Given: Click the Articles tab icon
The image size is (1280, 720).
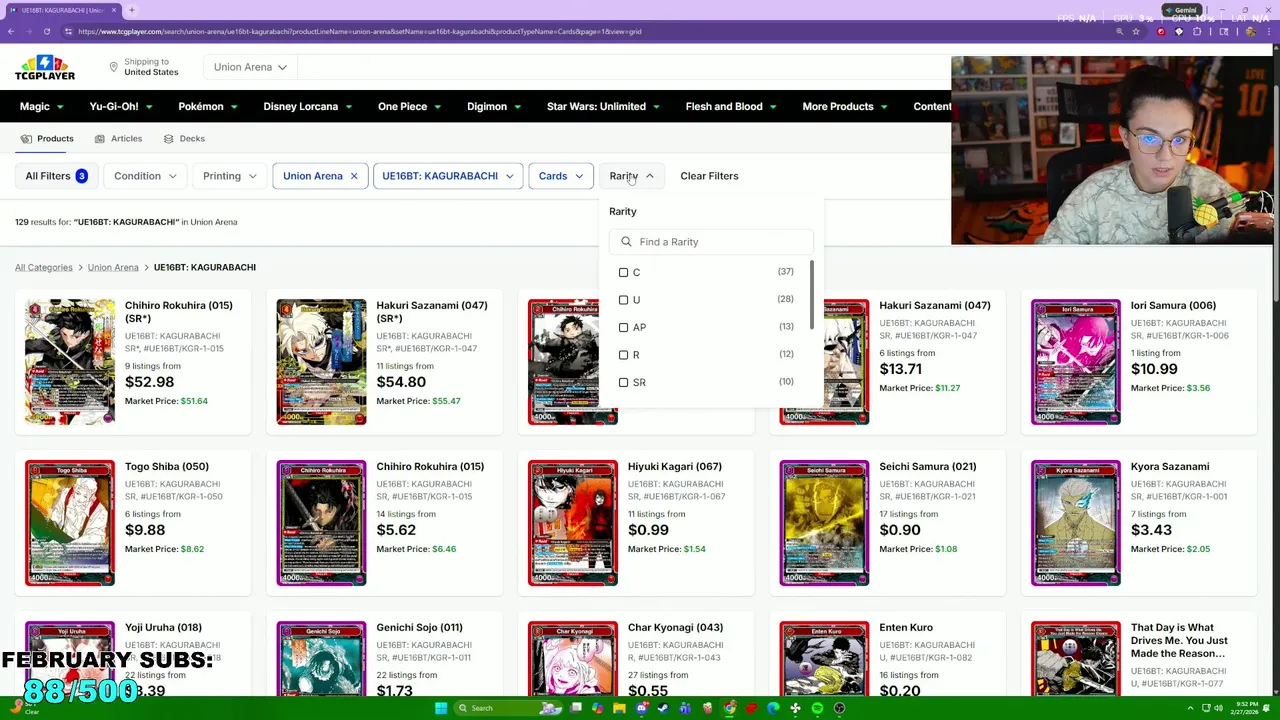Looking at the screenshot, I should 99,139.
